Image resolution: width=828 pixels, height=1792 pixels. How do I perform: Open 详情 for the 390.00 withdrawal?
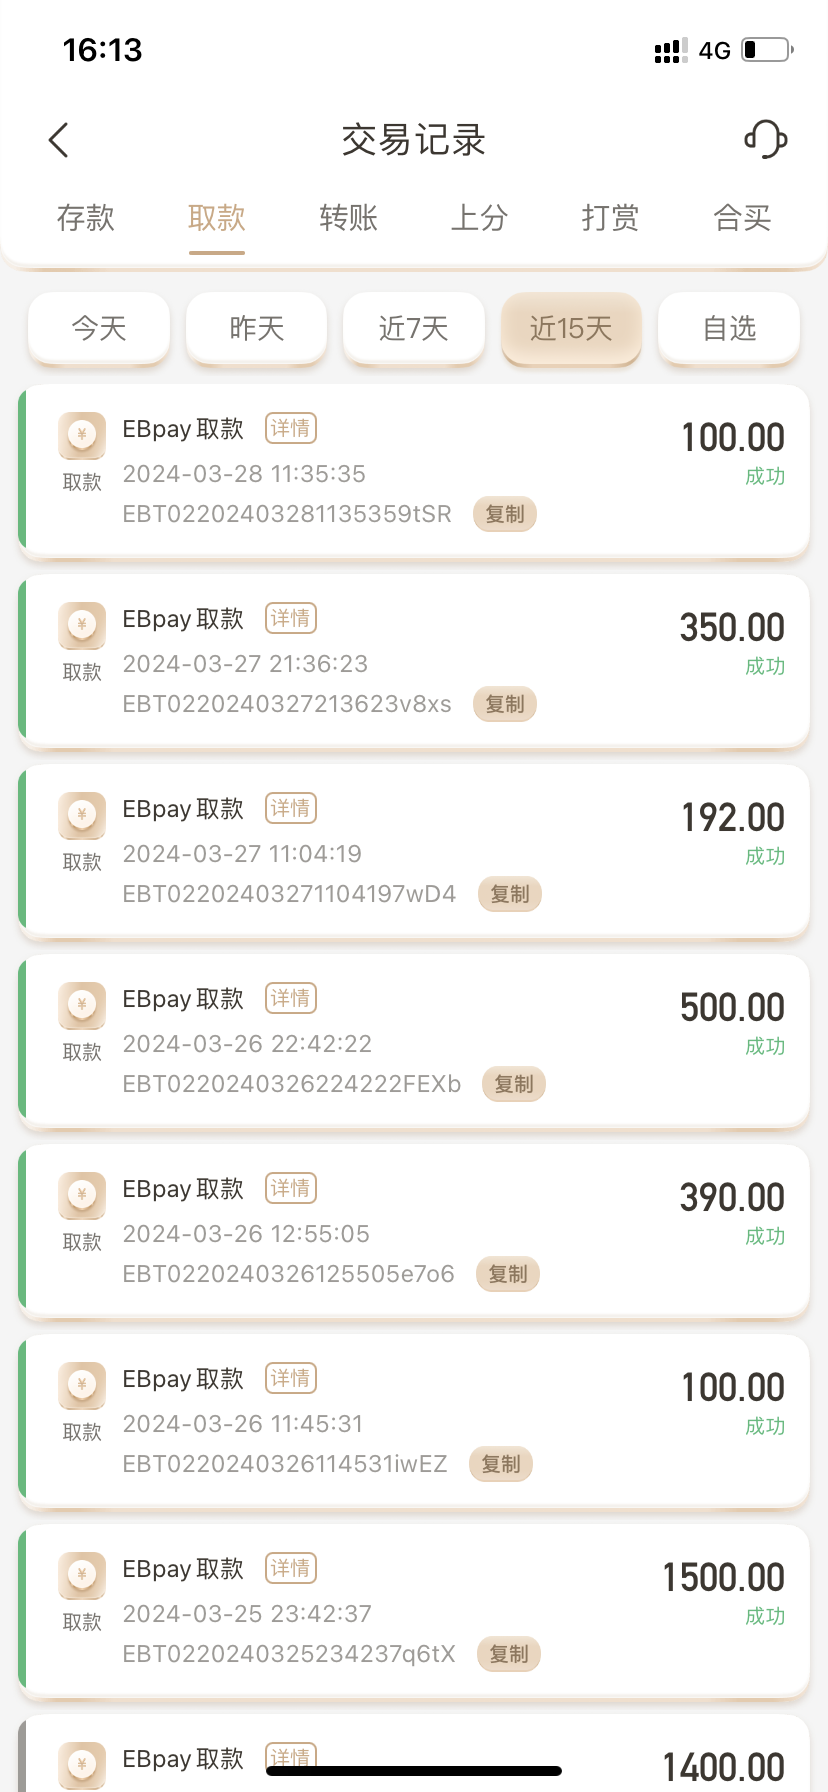click(291, 1188)
